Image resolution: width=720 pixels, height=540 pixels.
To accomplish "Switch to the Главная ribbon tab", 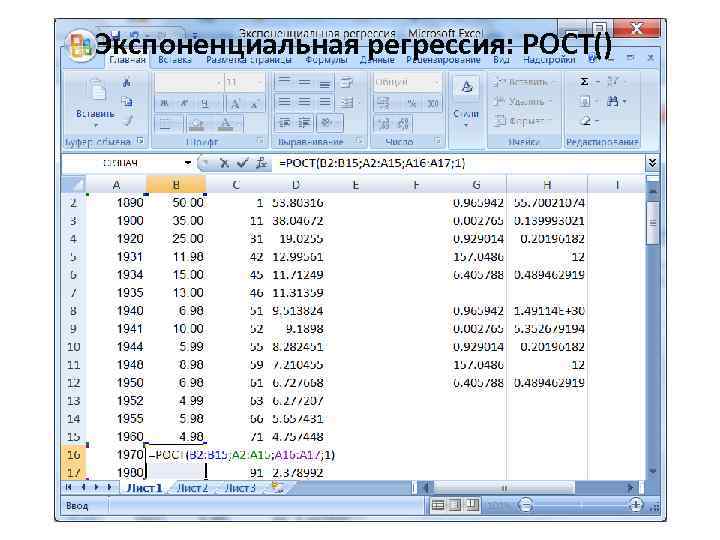I will click(127, 60).
